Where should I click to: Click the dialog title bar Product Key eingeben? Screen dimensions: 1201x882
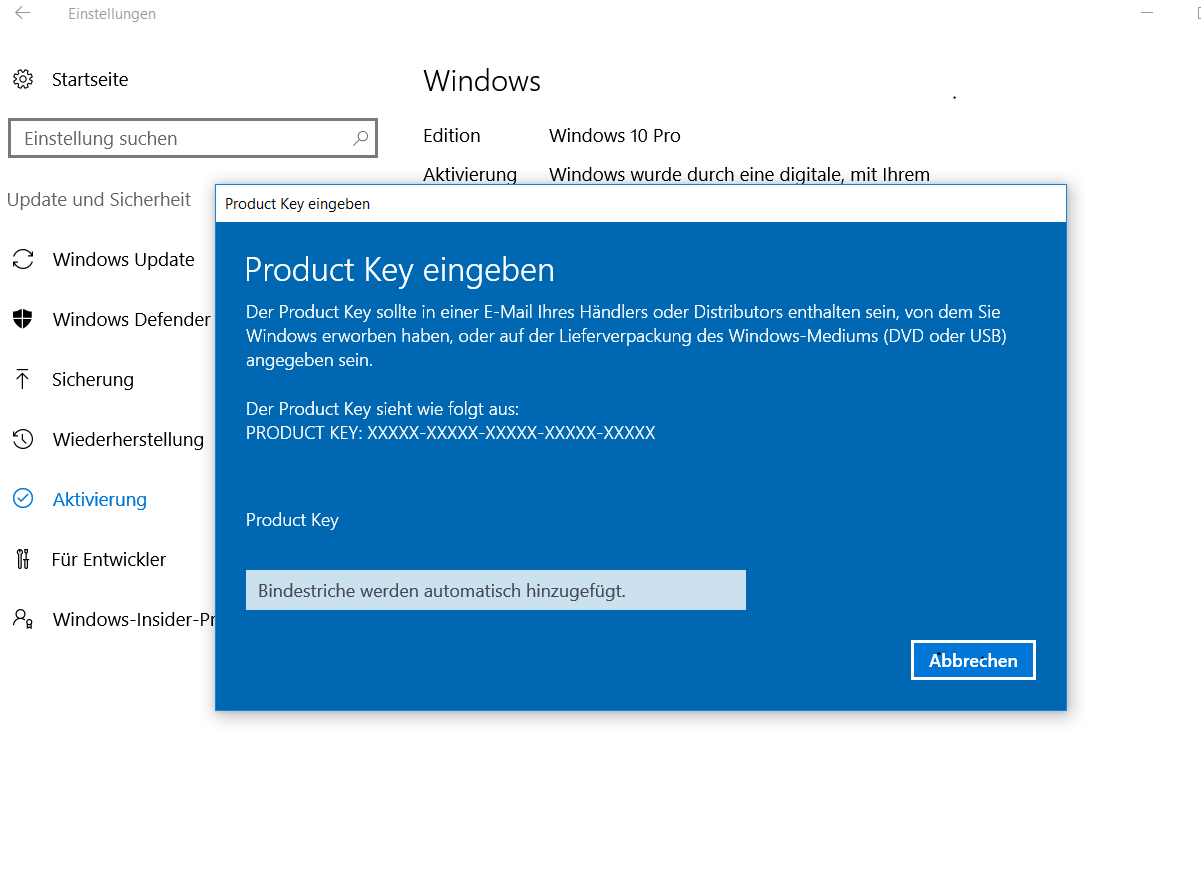click(x=641, y=203)
